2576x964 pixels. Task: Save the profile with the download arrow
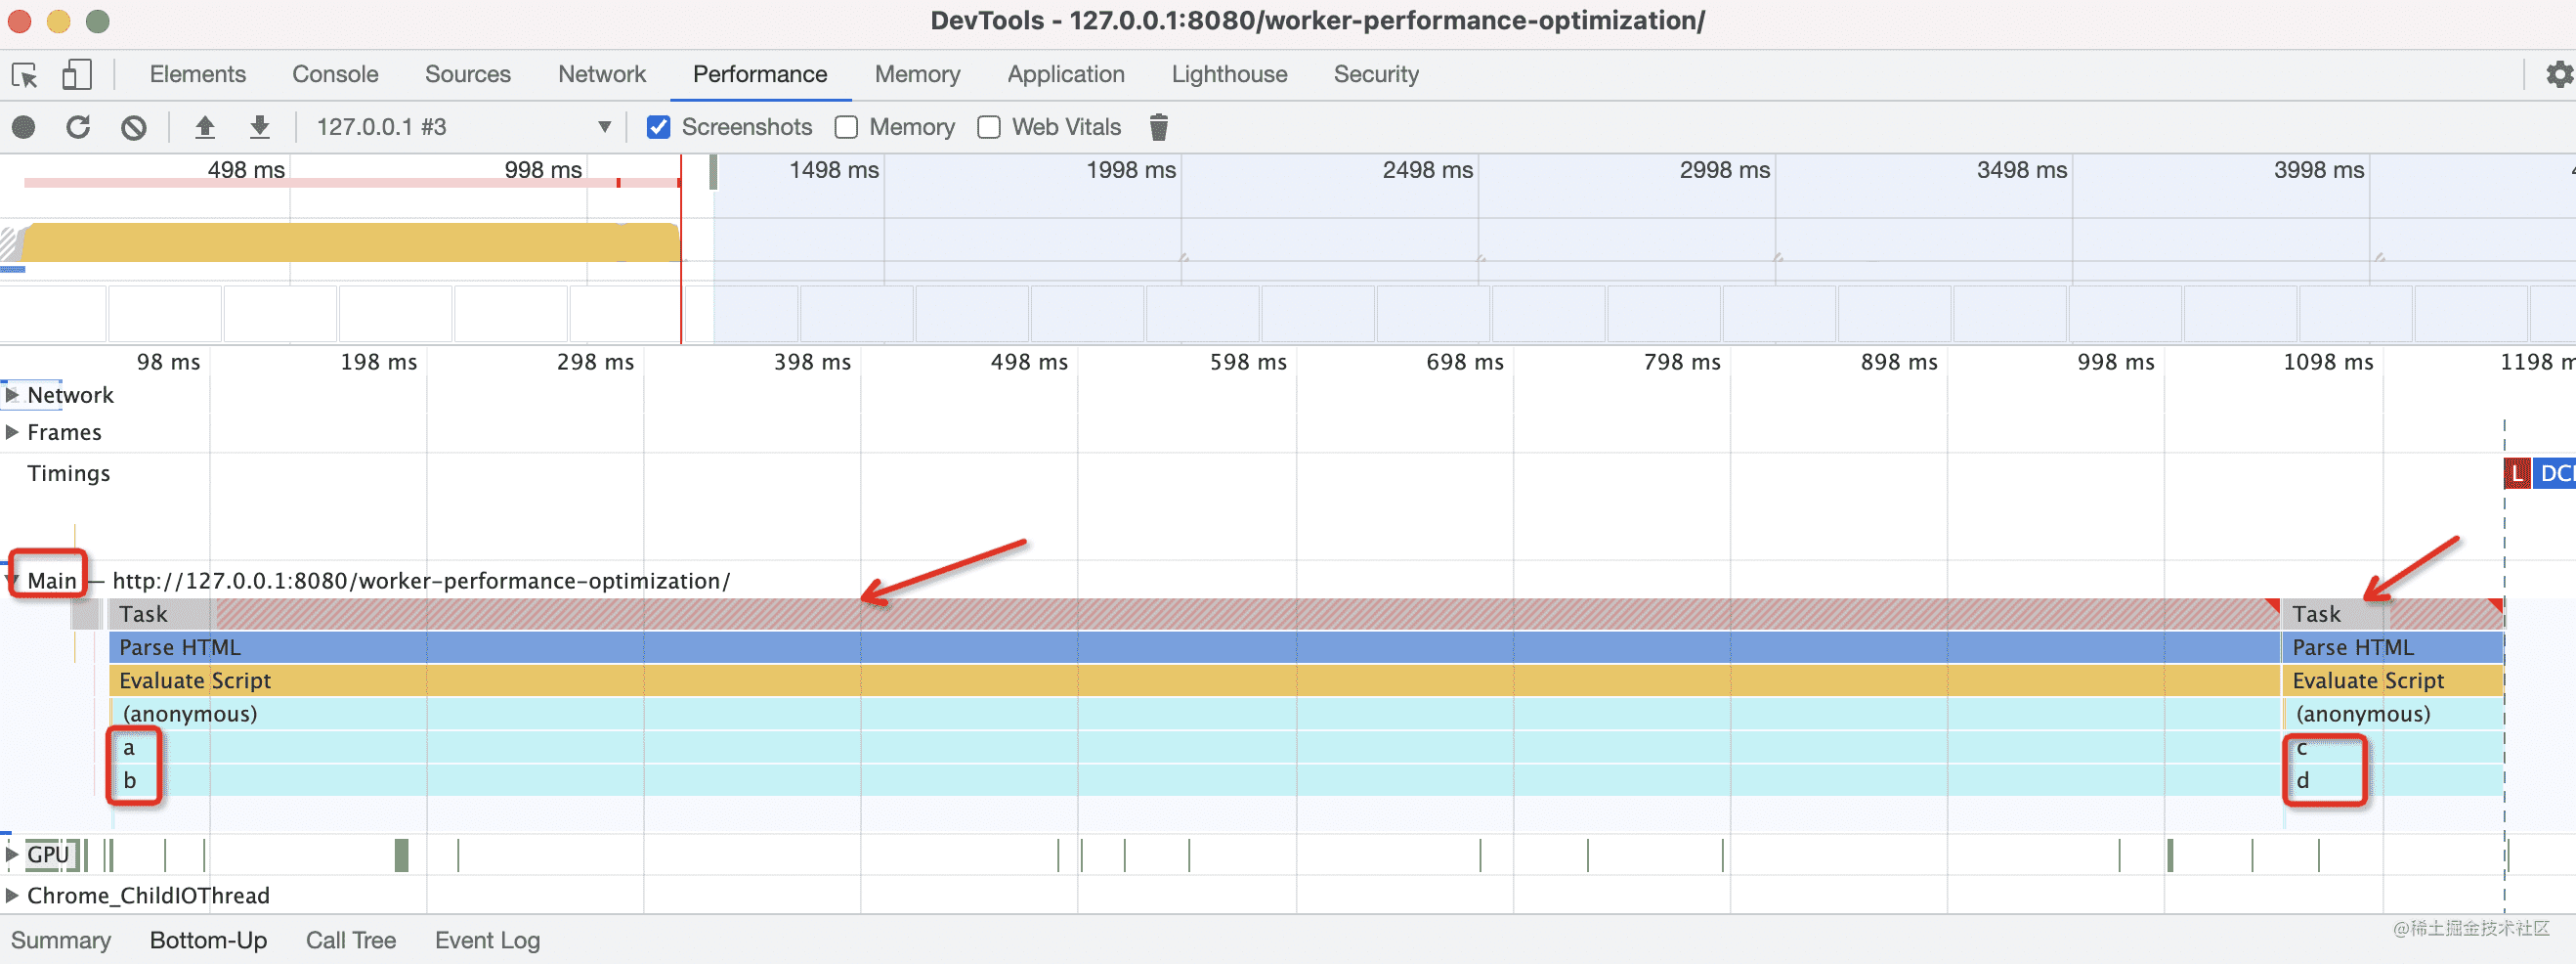[x=259, y=127]
